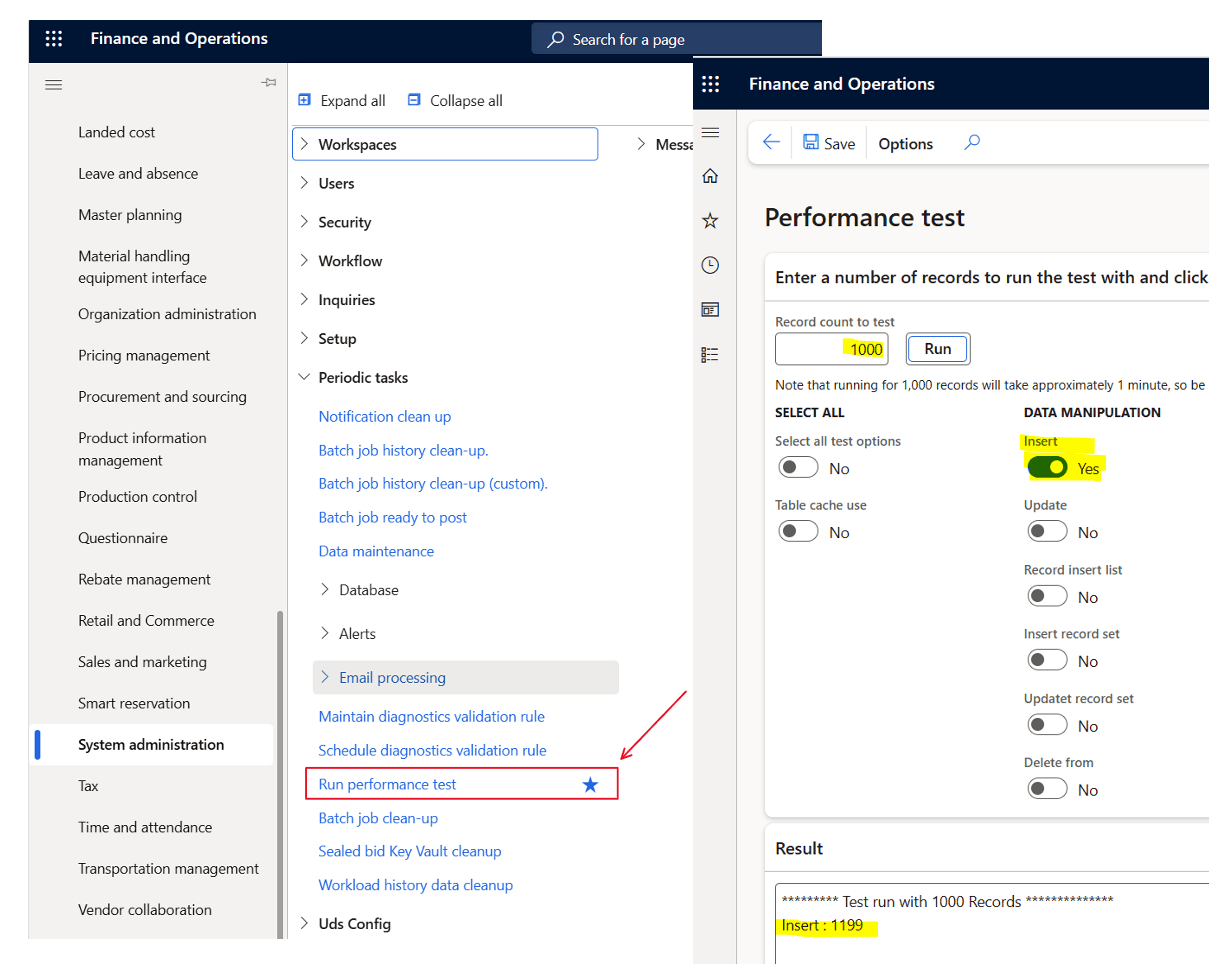Image resolution: width=1209 pixels, height=964 pixels.
Task: Open the app launcher waffle icon
Action: pyautogui.click(x=710, y=84)
